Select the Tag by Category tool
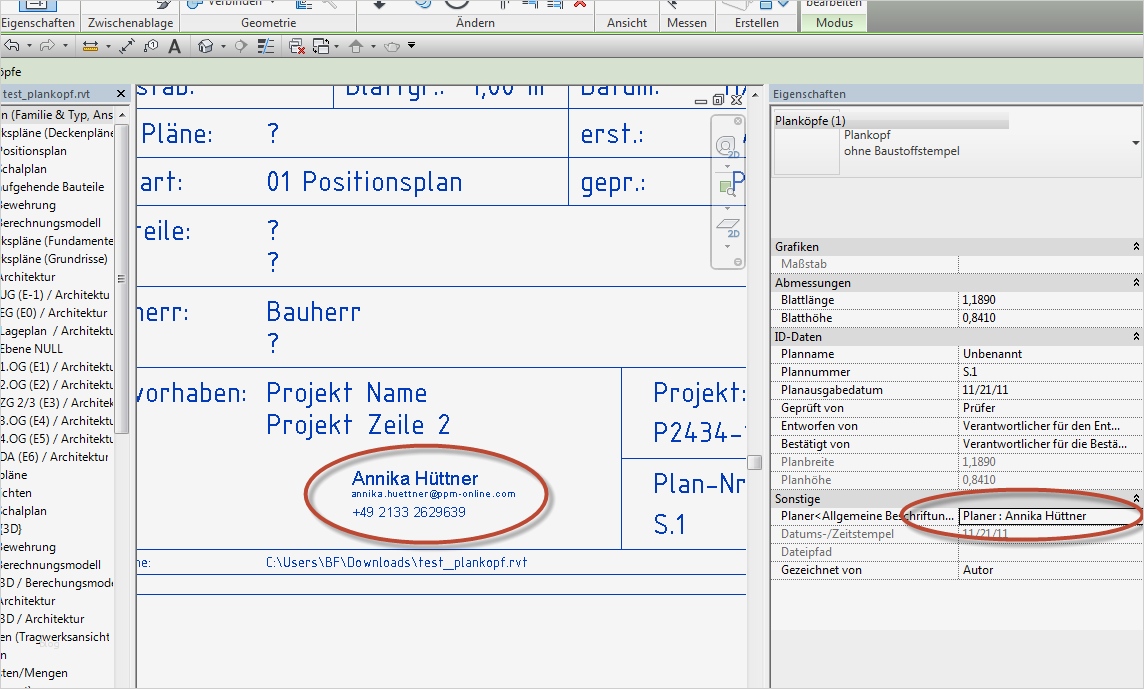1144x689 pixels. (150, 46)
